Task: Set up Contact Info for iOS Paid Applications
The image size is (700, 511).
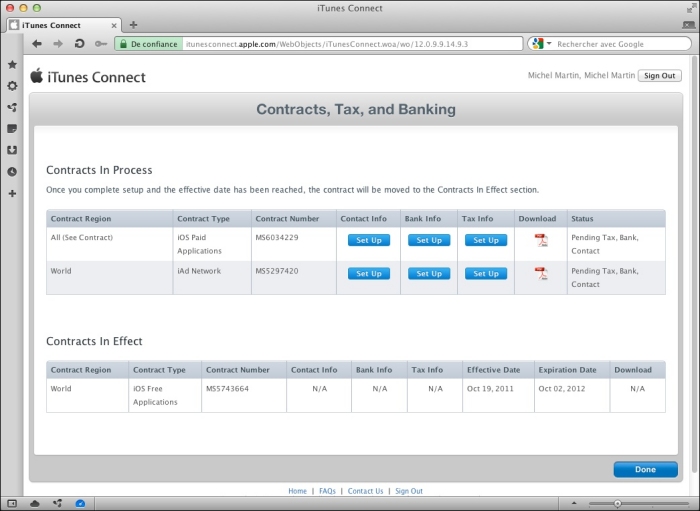Action: tap(369, 240)
